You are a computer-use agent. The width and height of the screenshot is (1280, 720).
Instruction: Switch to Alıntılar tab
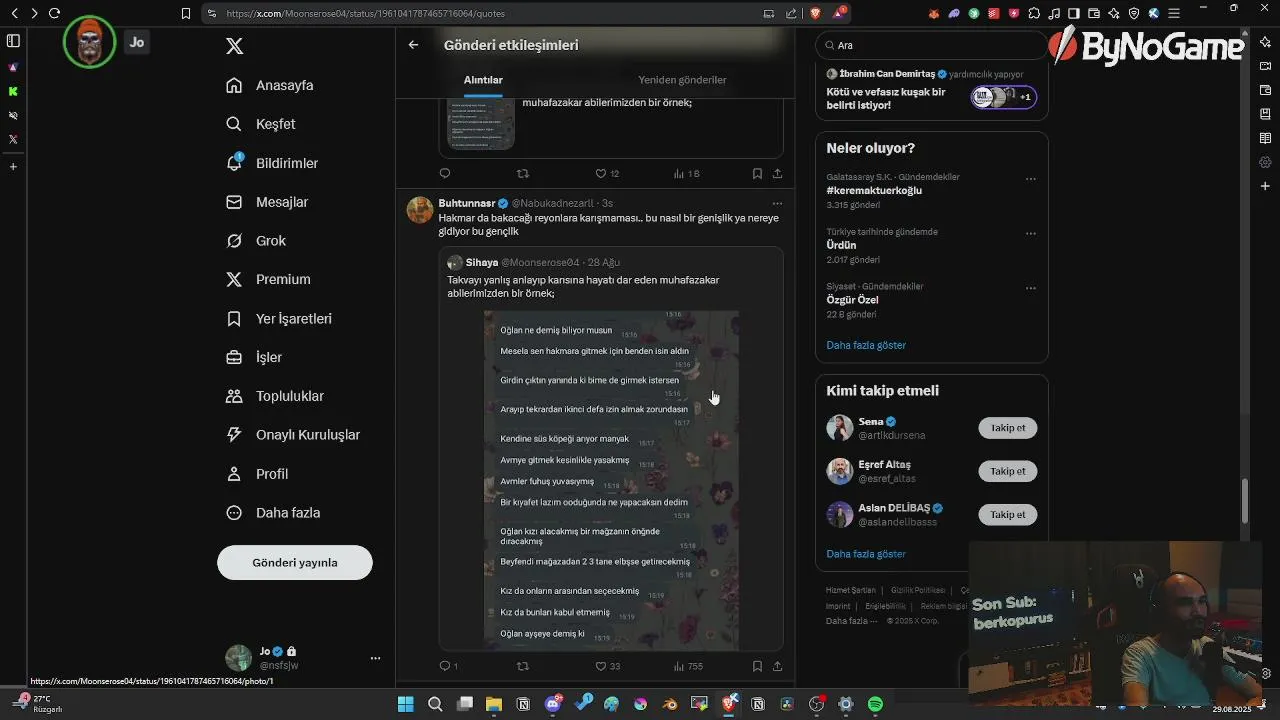pos(483,80)
